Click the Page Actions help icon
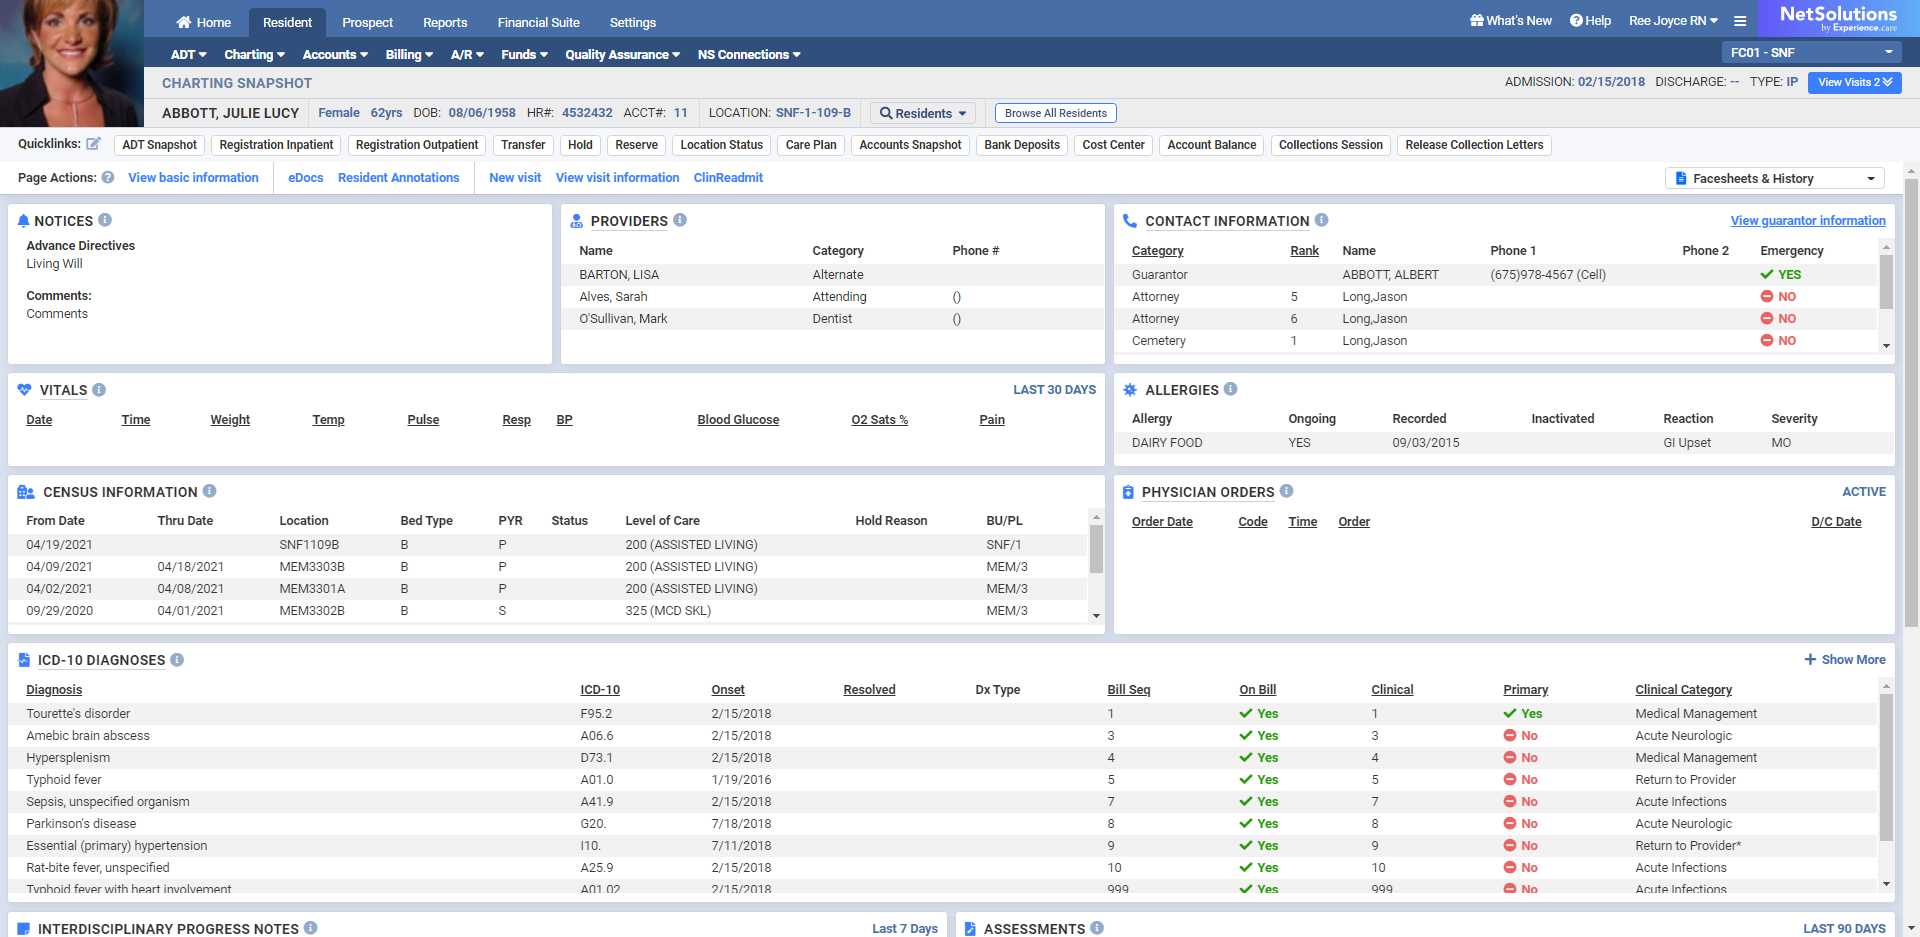1920x937 pixels. click(x=108, y=178)
